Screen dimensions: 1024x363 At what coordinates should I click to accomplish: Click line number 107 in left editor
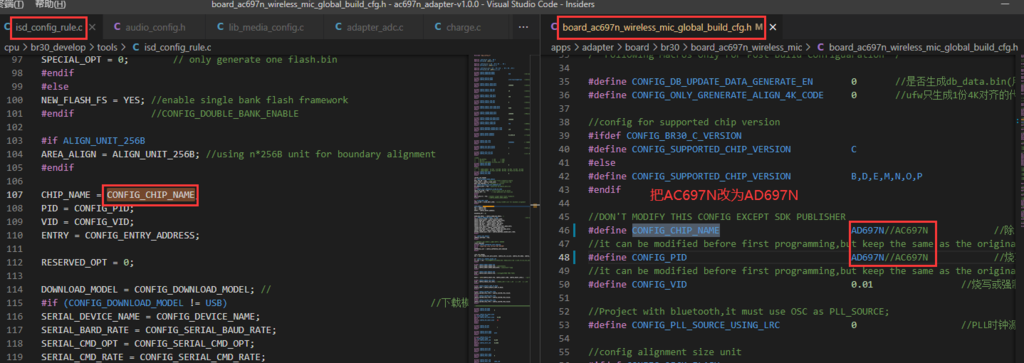(14, 195)
